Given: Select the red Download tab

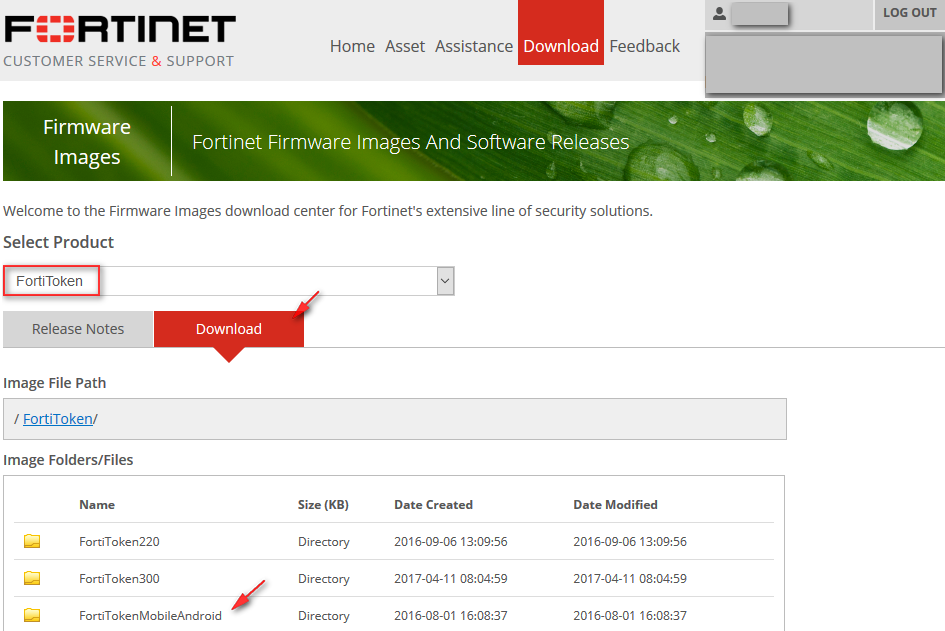Looking at the screenshot, I should pyautogui.click(x=229, y=329).
